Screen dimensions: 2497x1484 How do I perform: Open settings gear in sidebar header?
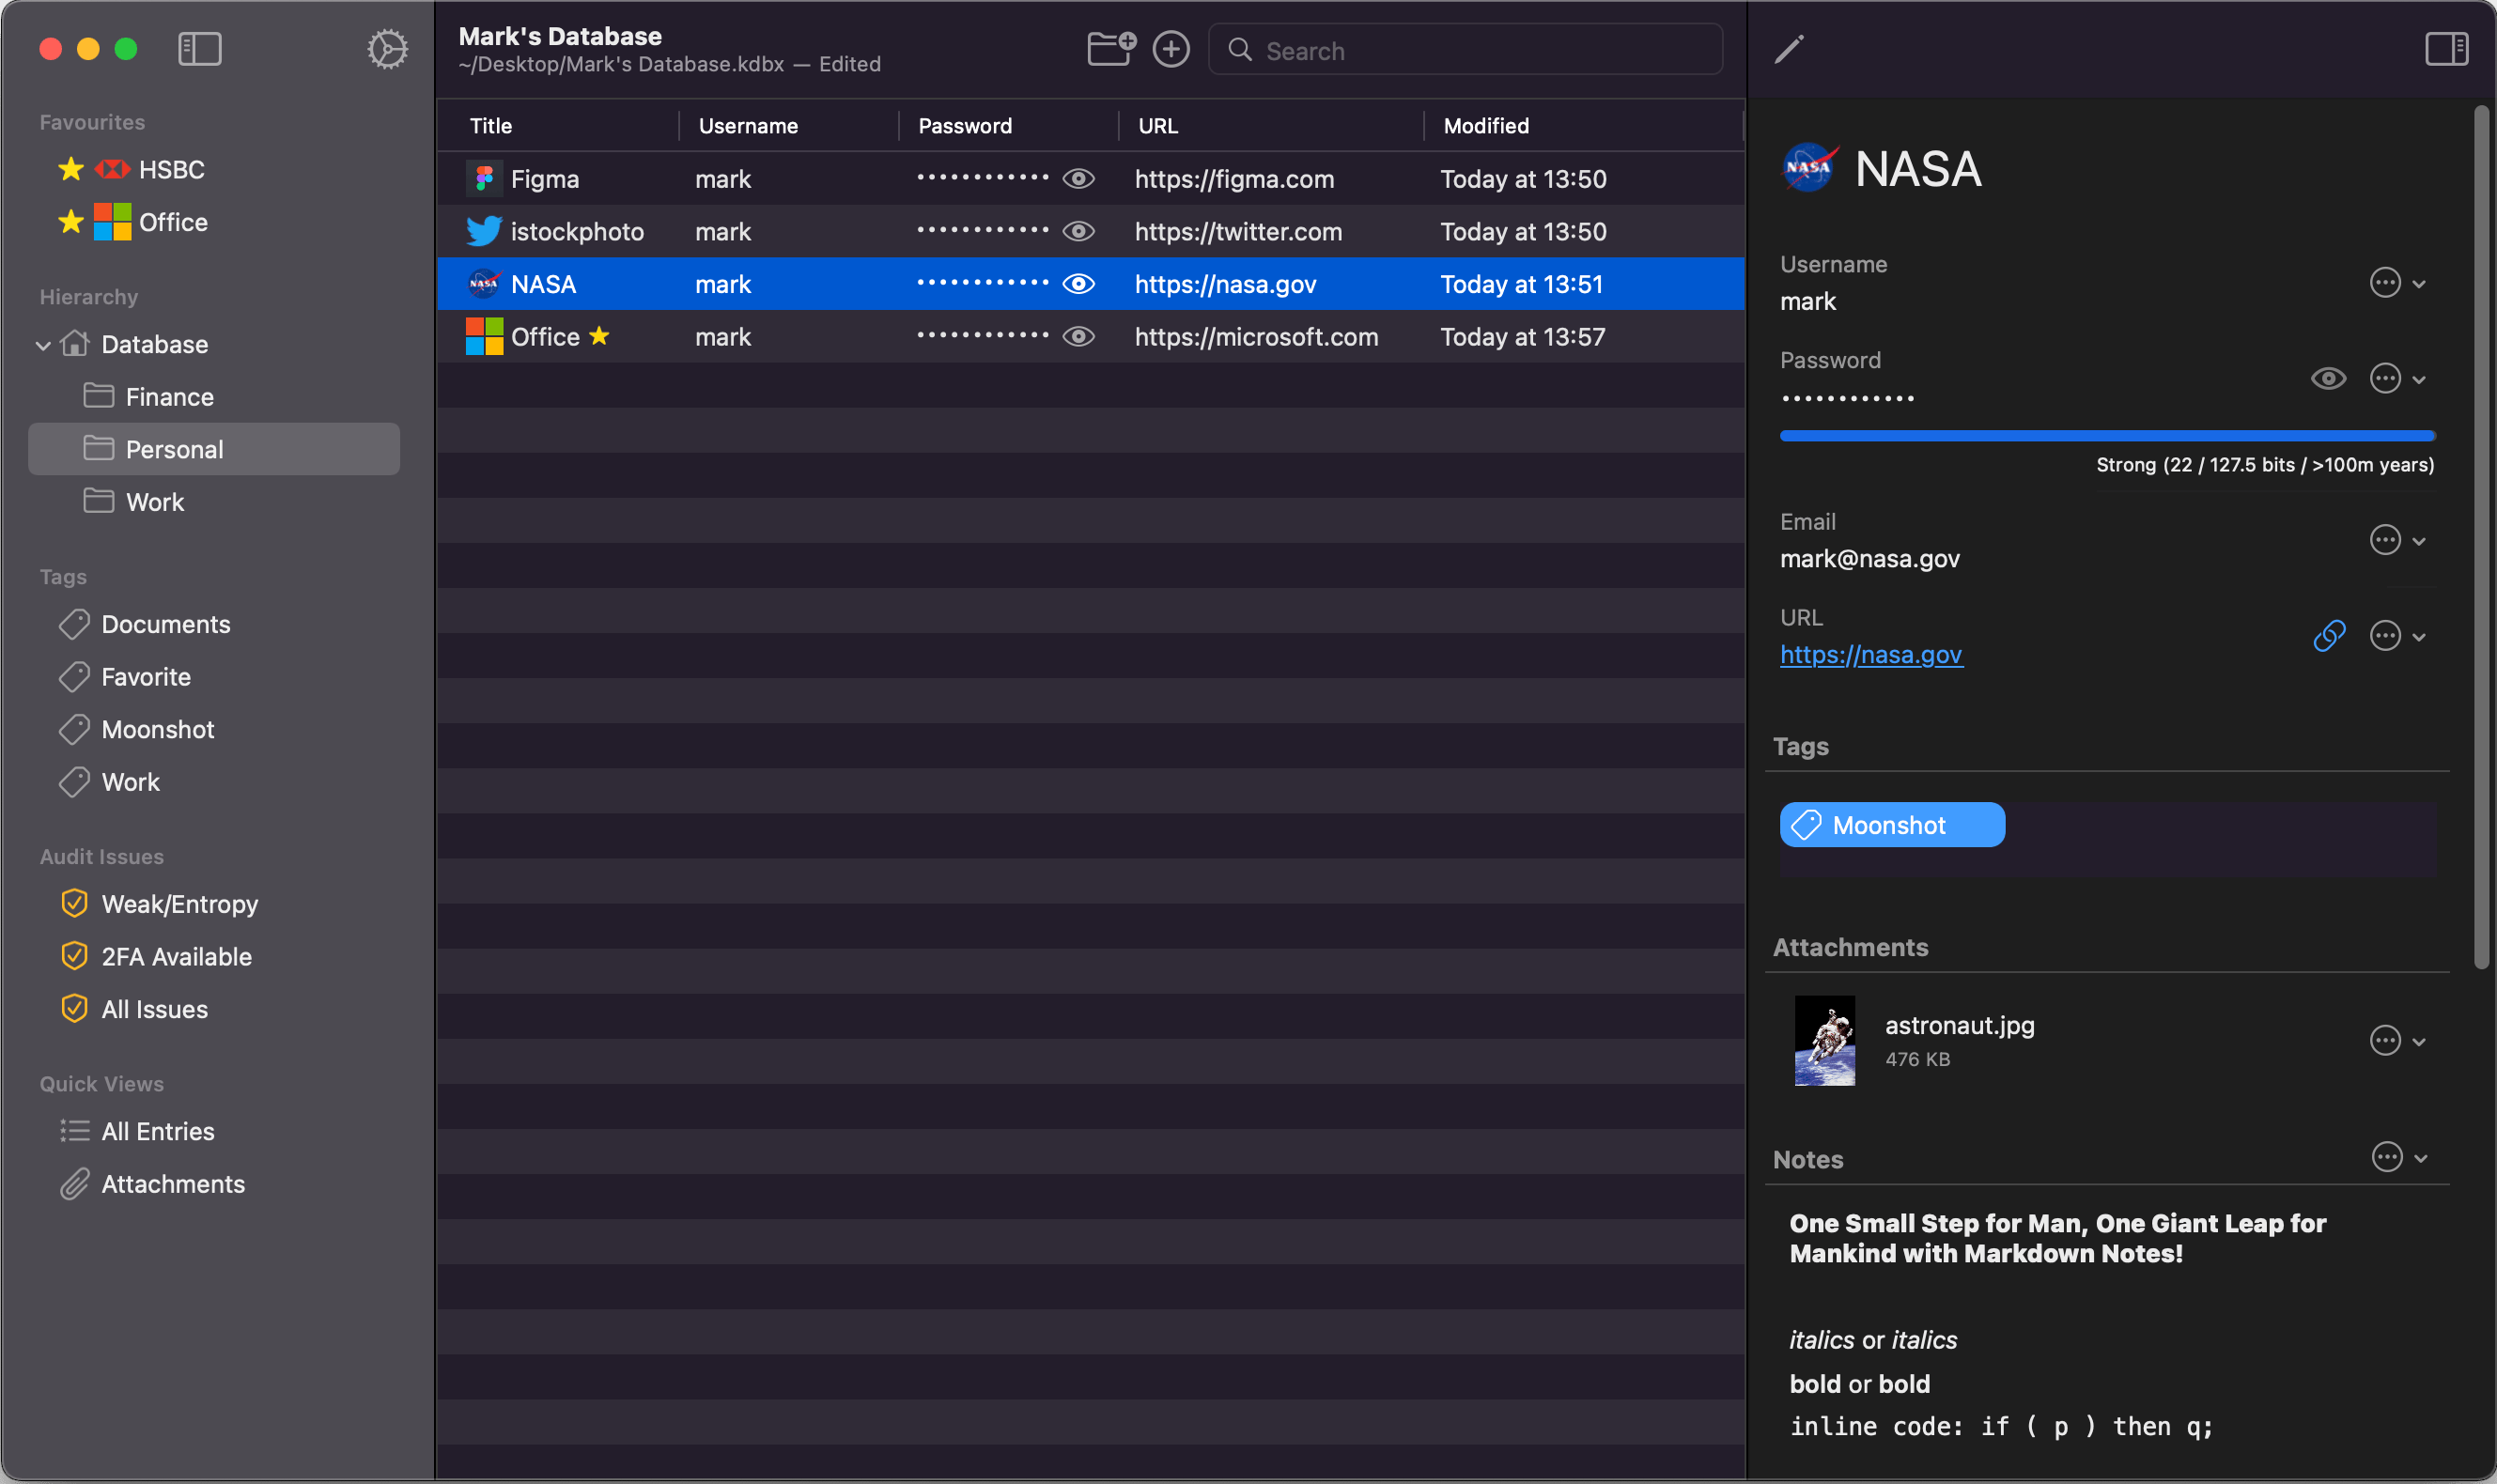coord(387,49)
